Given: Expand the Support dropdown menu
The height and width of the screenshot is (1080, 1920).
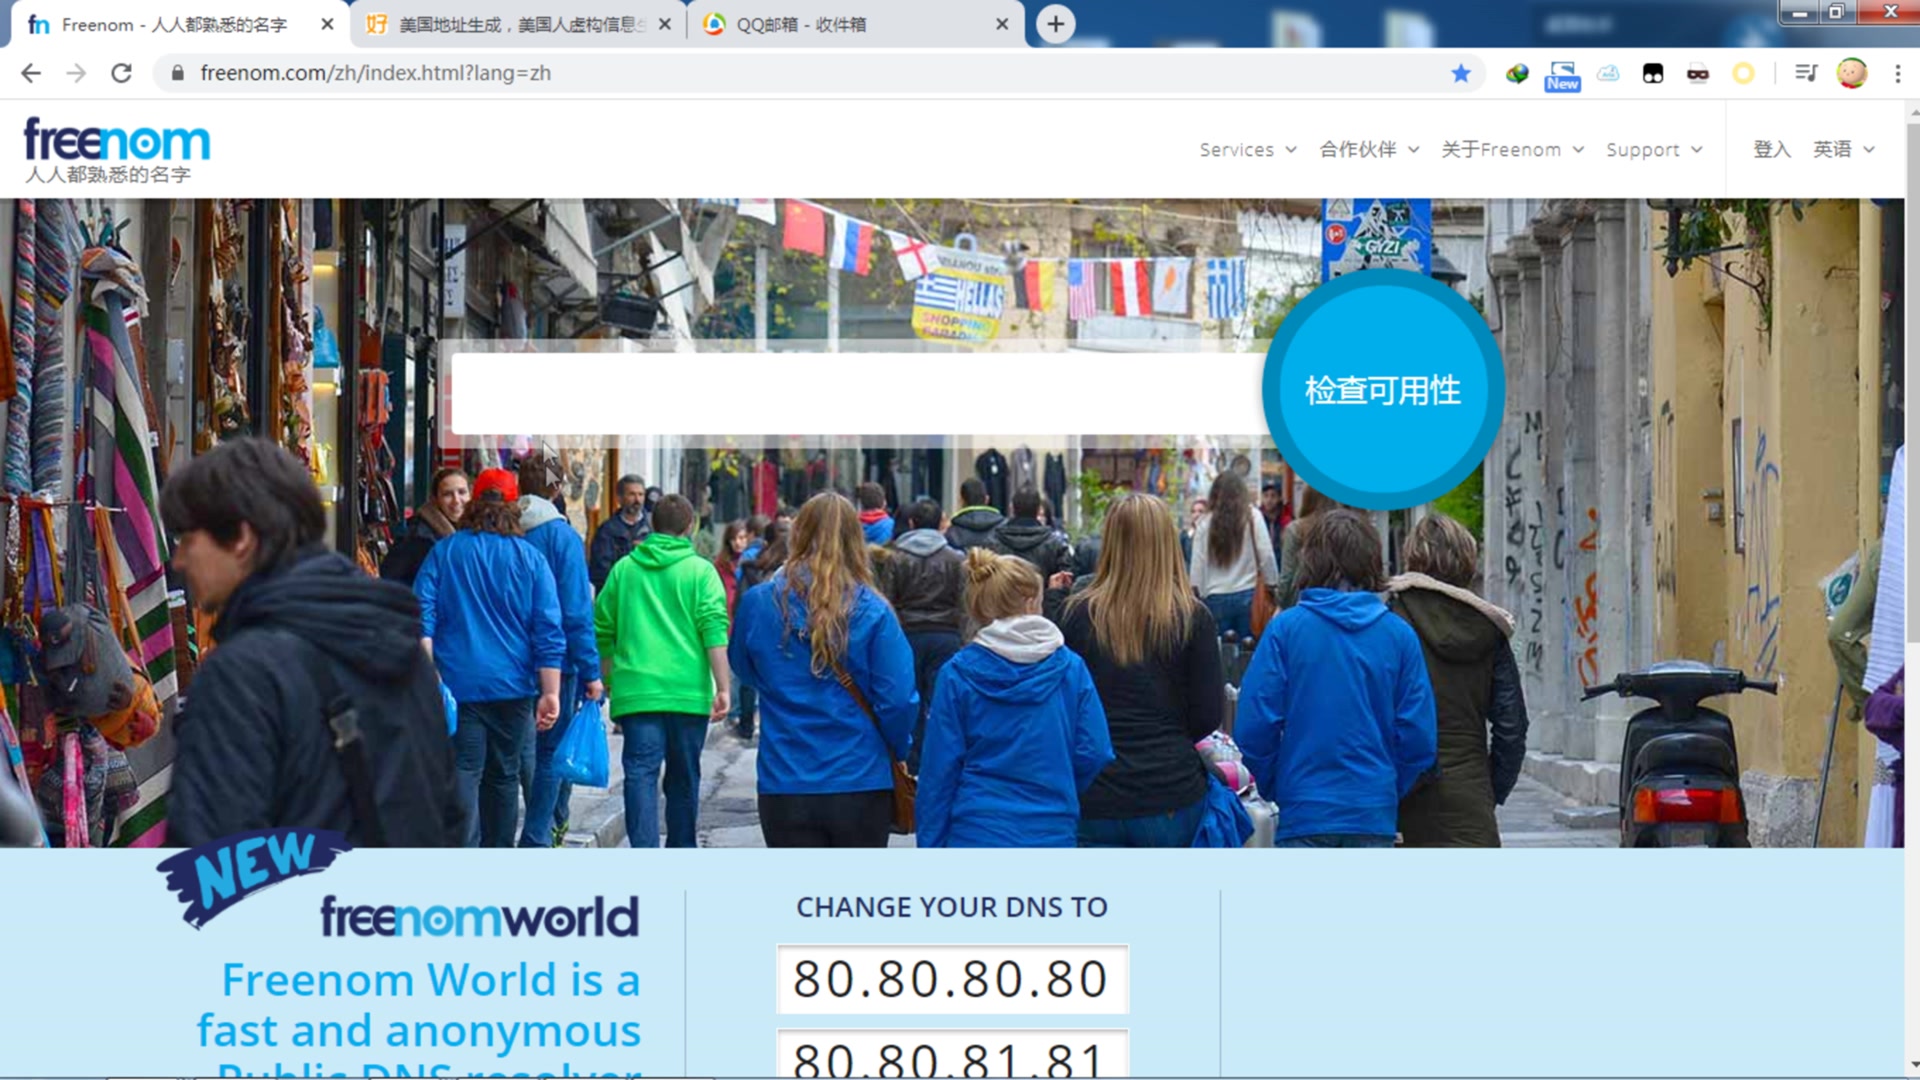Looking at the screenshot, I should coord(1653,149).
